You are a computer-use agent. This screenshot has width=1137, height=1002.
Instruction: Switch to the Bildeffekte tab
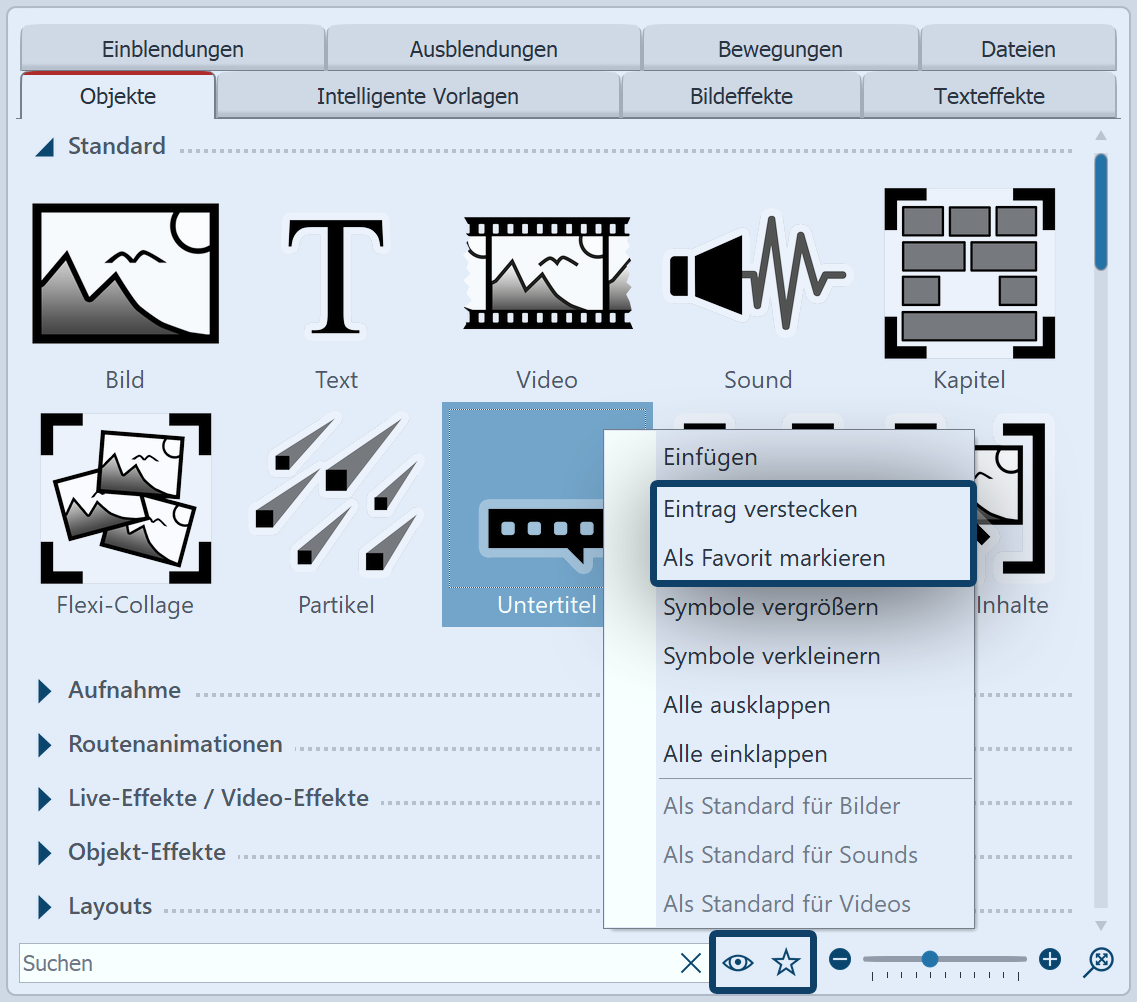coord(741,95)
